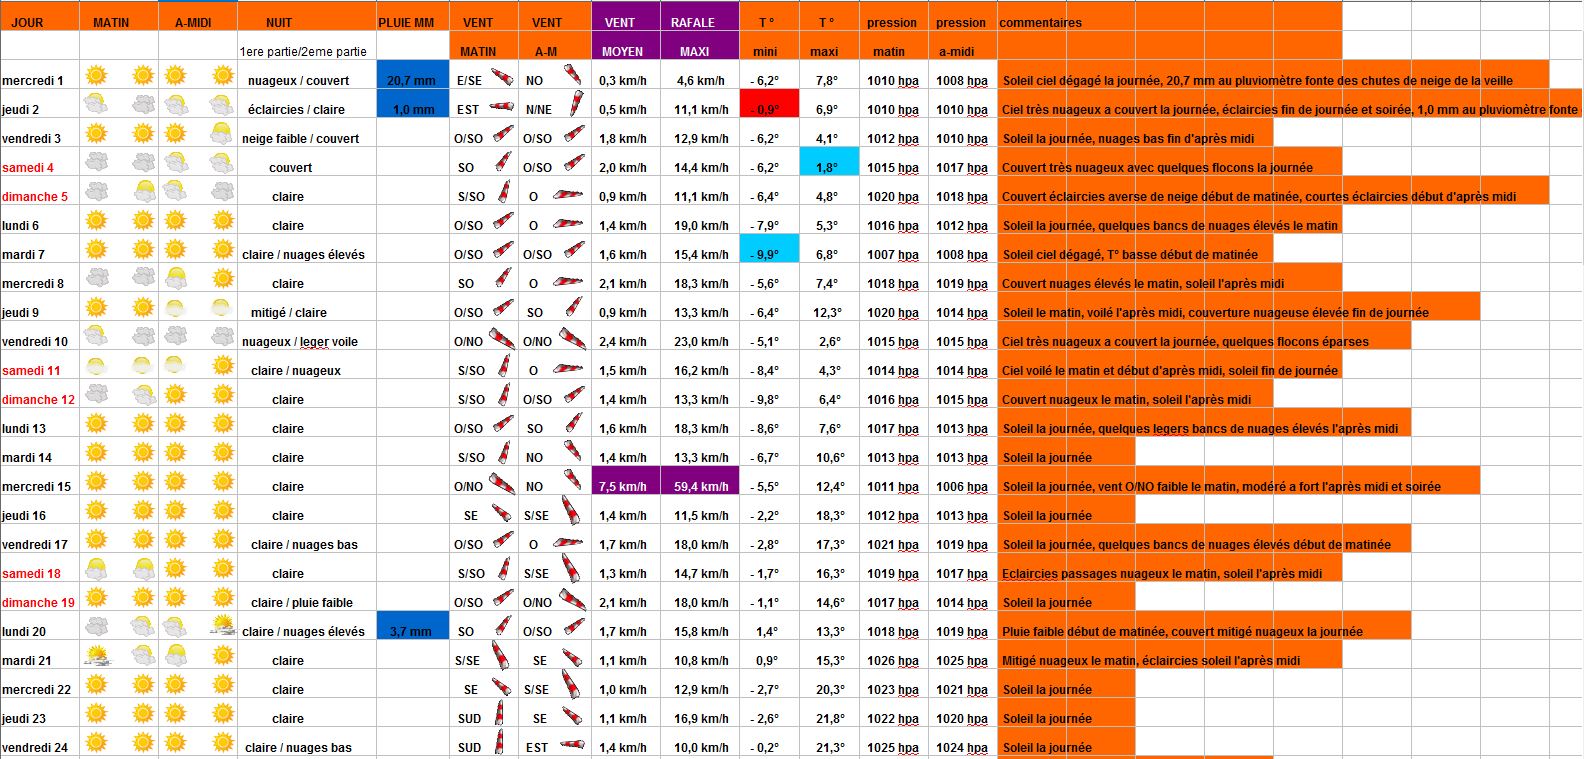
Task: Click the purple 59,4 km/h gust cell
Action: (700, 481)
